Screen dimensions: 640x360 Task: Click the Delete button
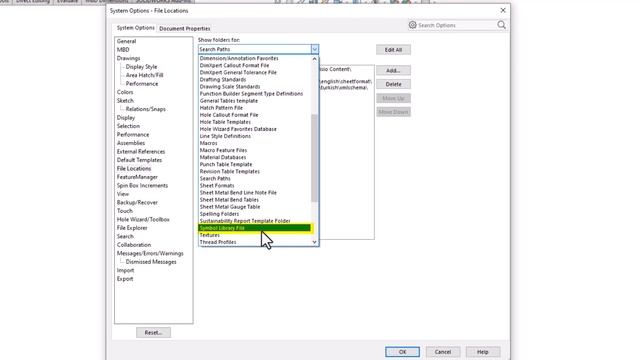393,84
